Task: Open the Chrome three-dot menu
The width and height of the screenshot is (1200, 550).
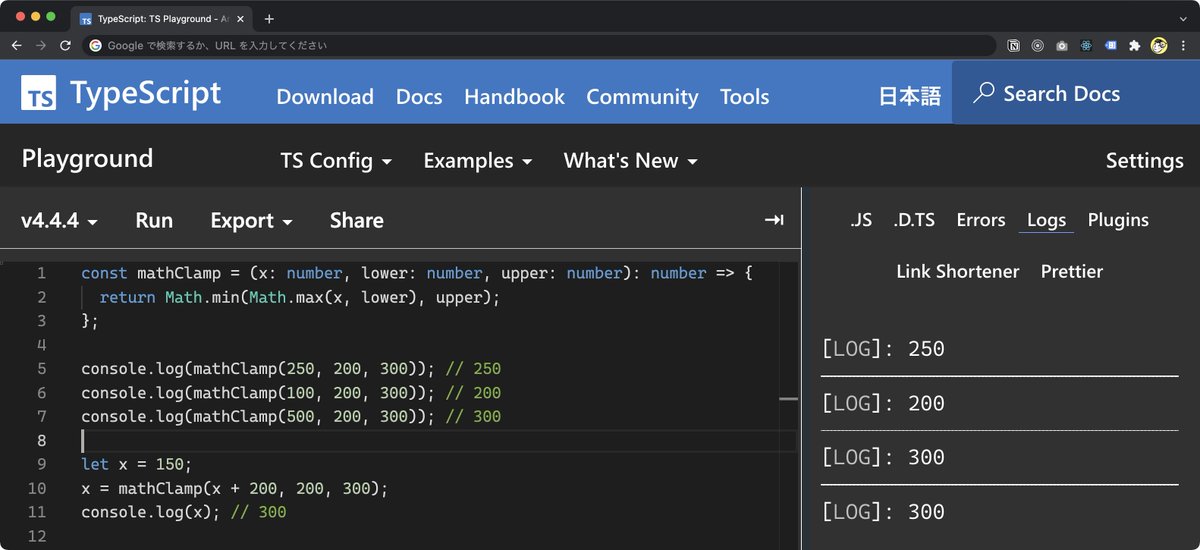Action: tap(1183, 45)
